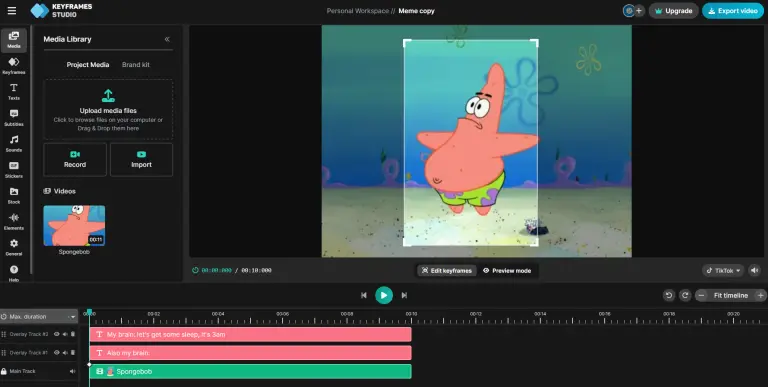Open the Elements sidebar tool
Image resolution: width=768 pixels, height=387 pixels.
click(x=14, y=221)
